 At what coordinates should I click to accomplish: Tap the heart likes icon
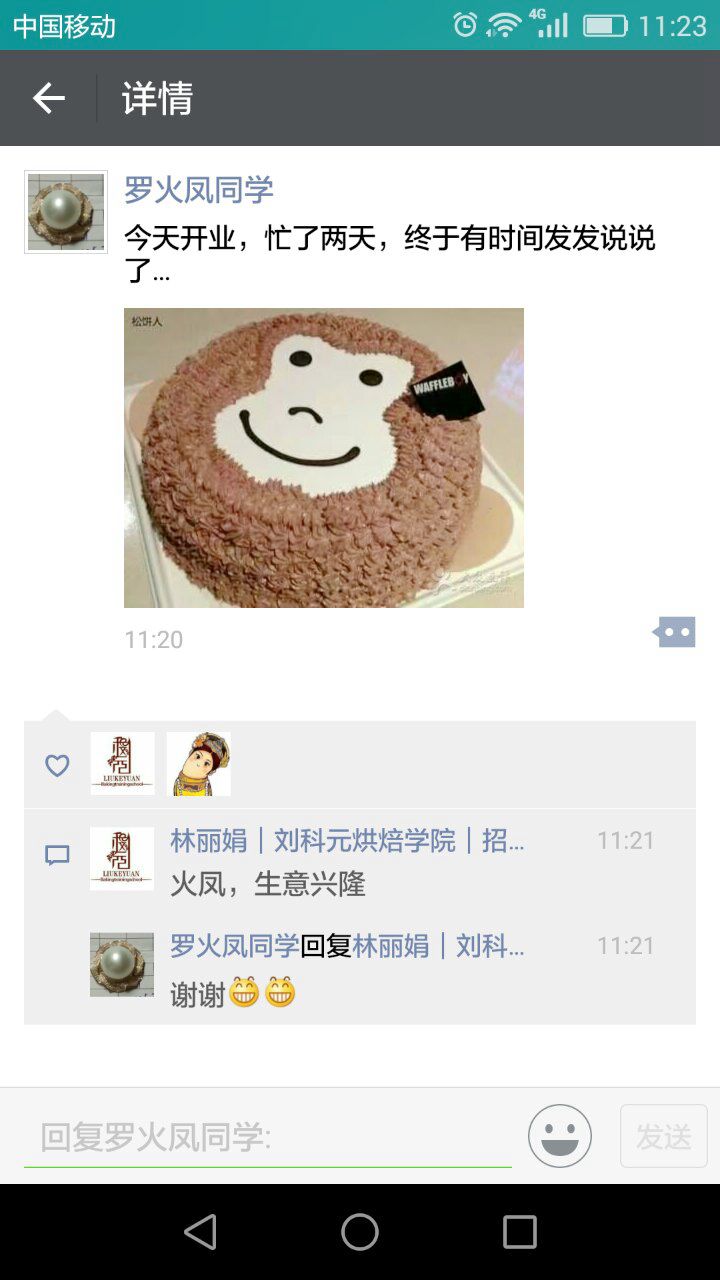tap(58, 765)
